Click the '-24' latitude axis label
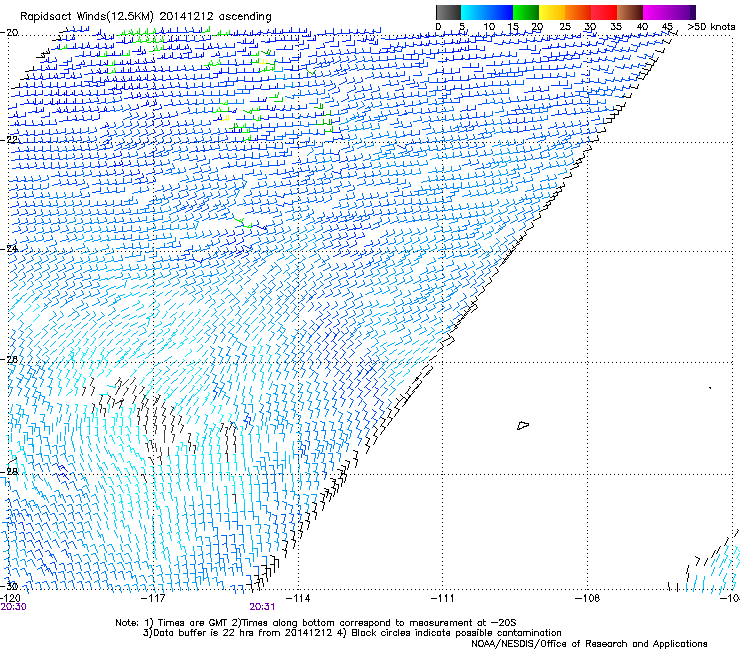This screenshot has height=650, width=740. 9,249
